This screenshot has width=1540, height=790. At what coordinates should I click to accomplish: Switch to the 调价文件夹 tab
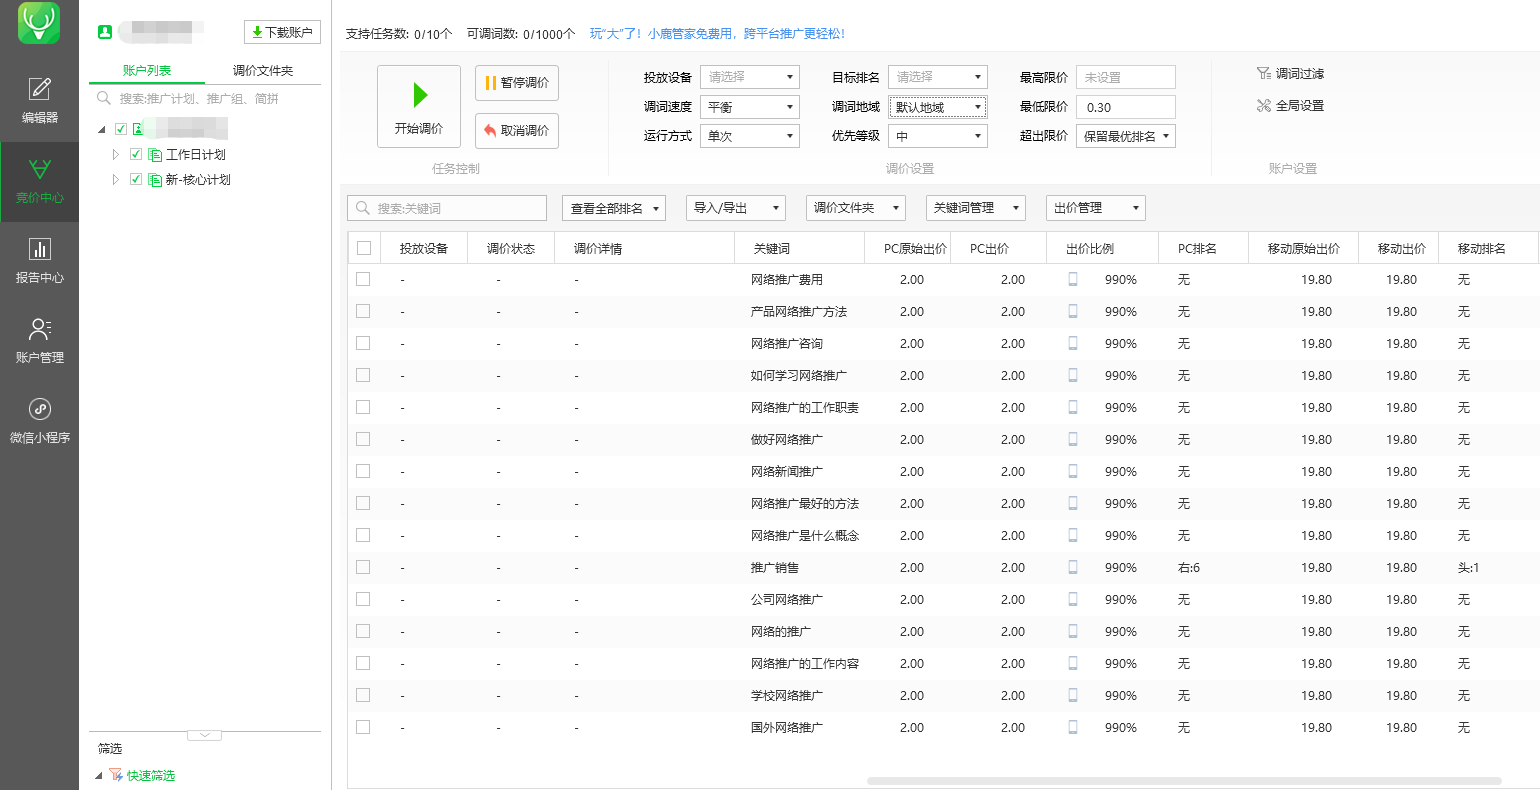coord(263,71)
